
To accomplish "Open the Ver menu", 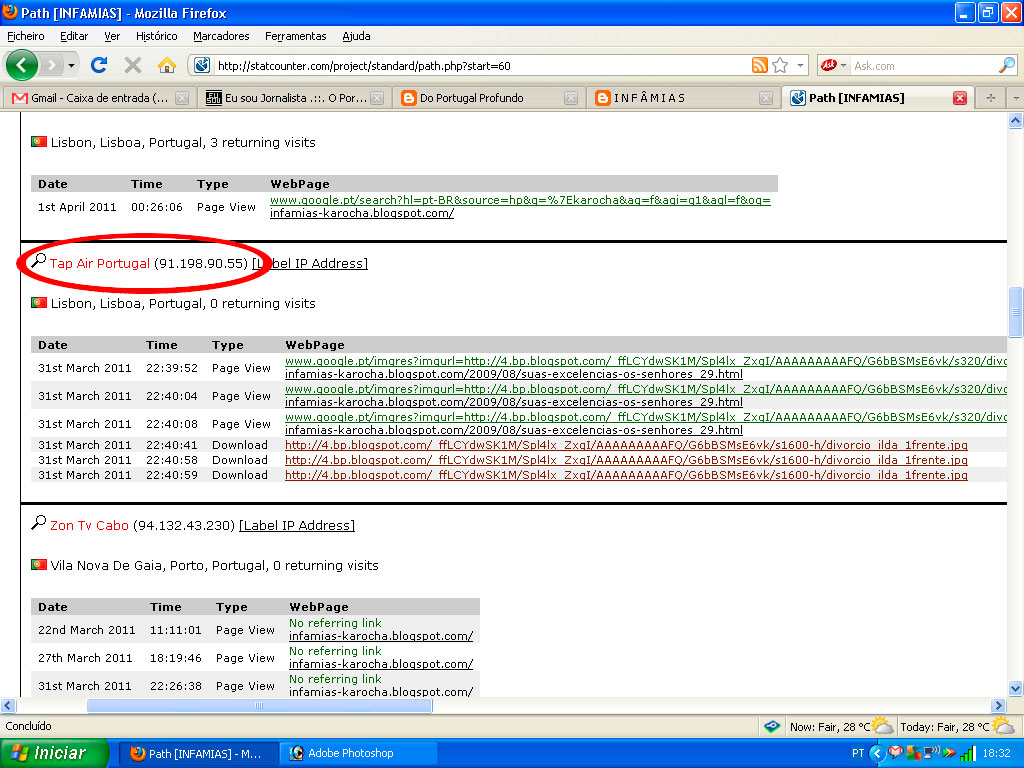I will 112,36.
